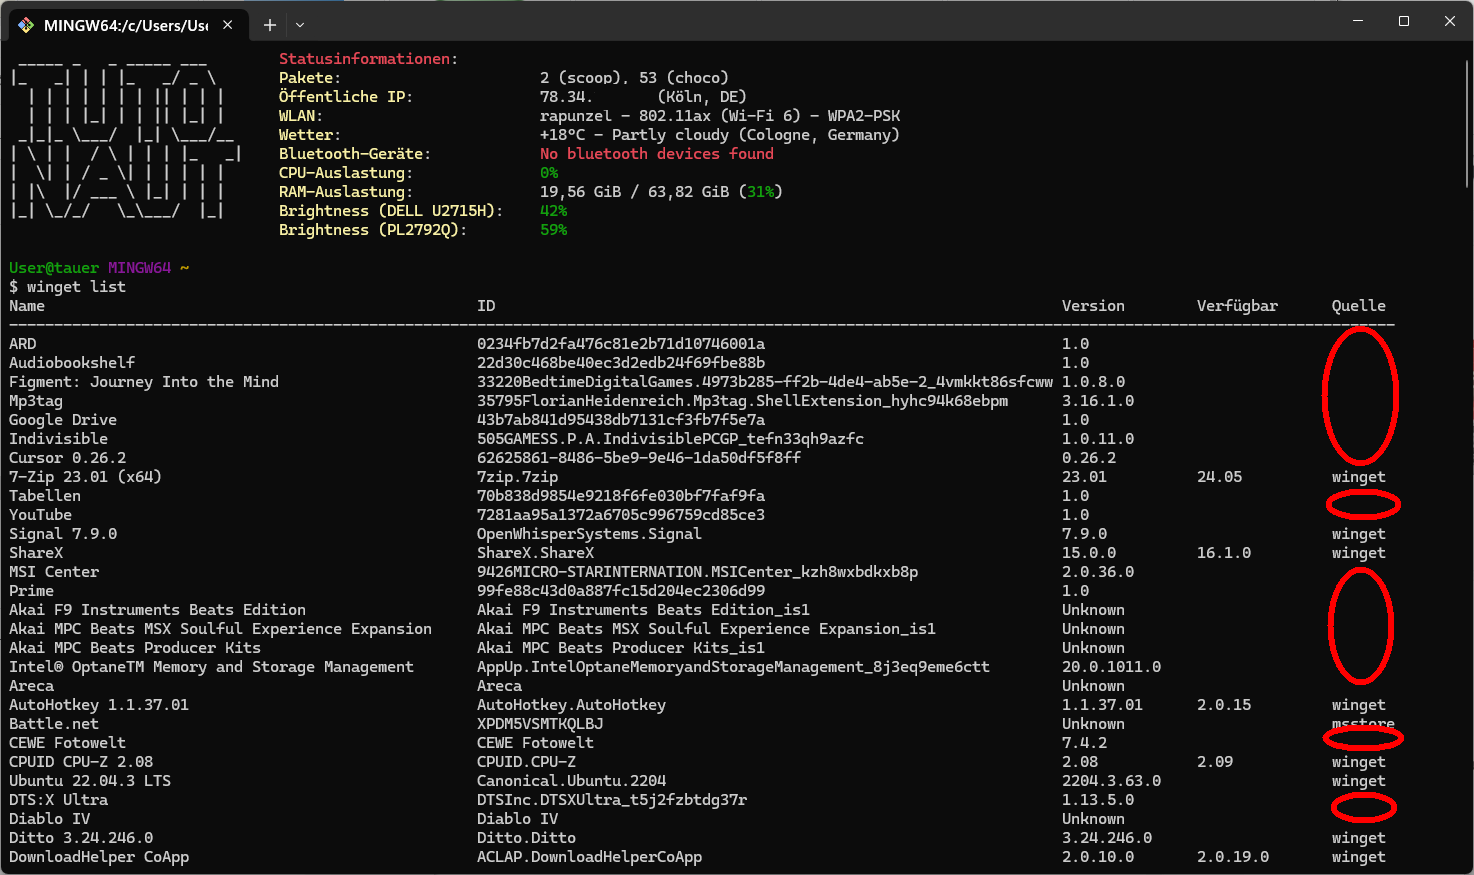The width and height of the screenshot is (1474, 875).
Task: Click the 'AutoHotkey.AutoHotkey' ID cell
Action: [571, 705]
